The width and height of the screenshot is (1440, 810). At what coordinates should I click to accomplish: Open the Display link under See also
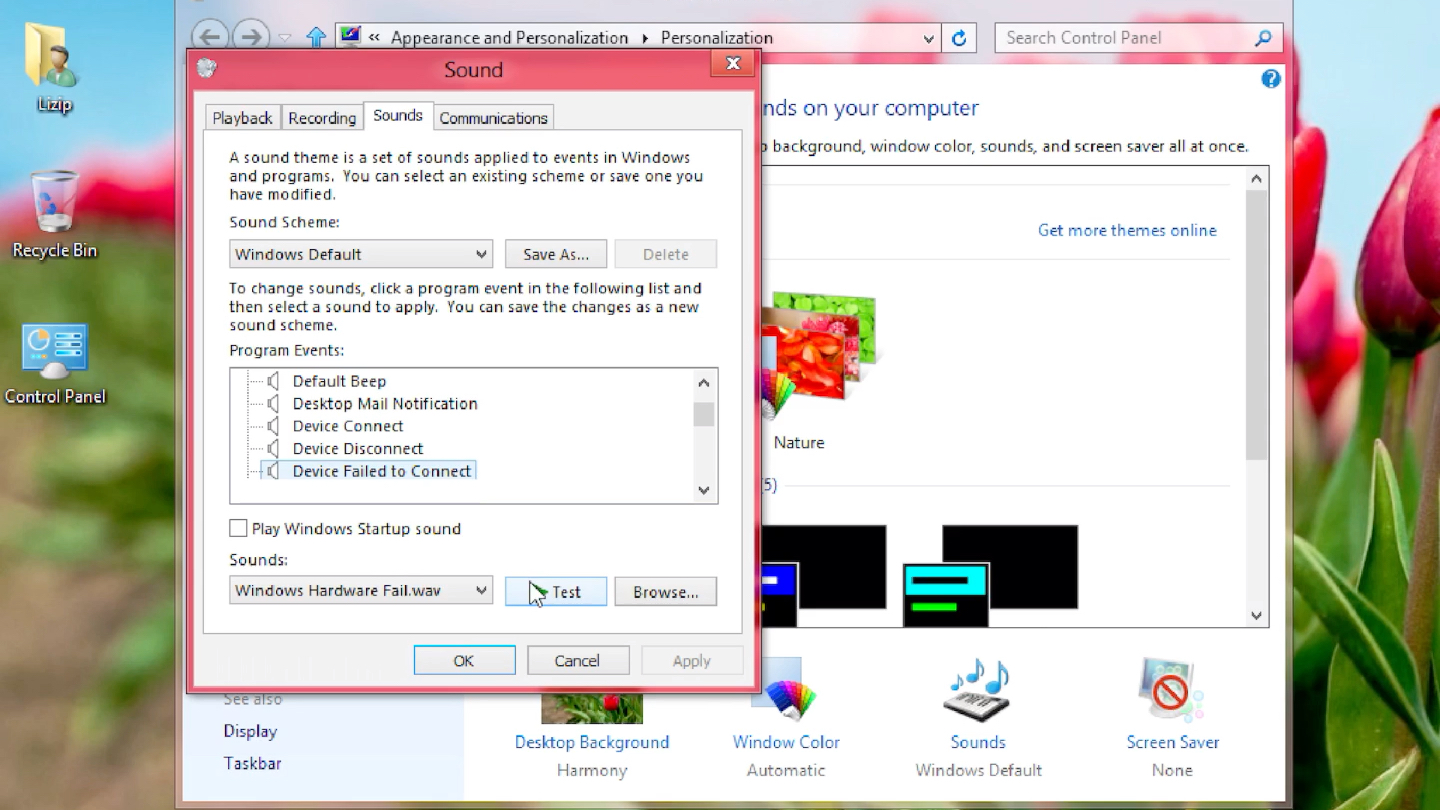click(250, 731)
